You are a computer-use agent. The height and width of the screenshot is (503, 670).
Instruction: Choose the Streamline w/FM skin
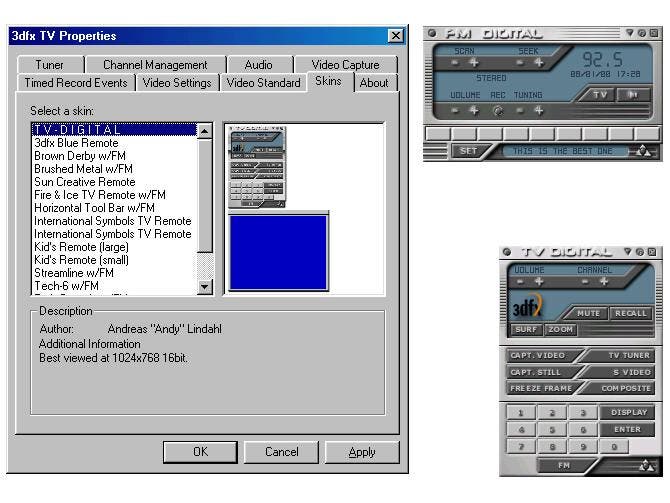tap(115, 273)
